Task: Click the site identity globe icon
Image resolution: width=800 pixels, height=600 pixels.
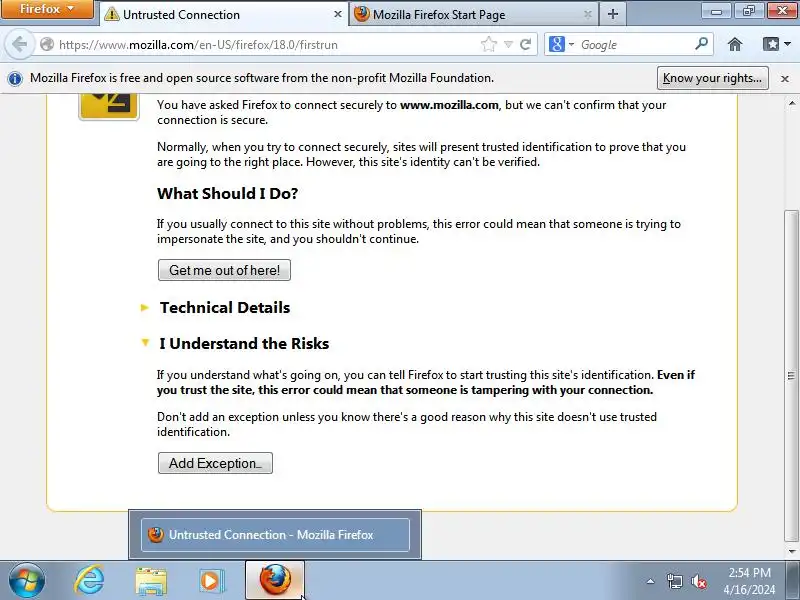Action: [47, 44]
